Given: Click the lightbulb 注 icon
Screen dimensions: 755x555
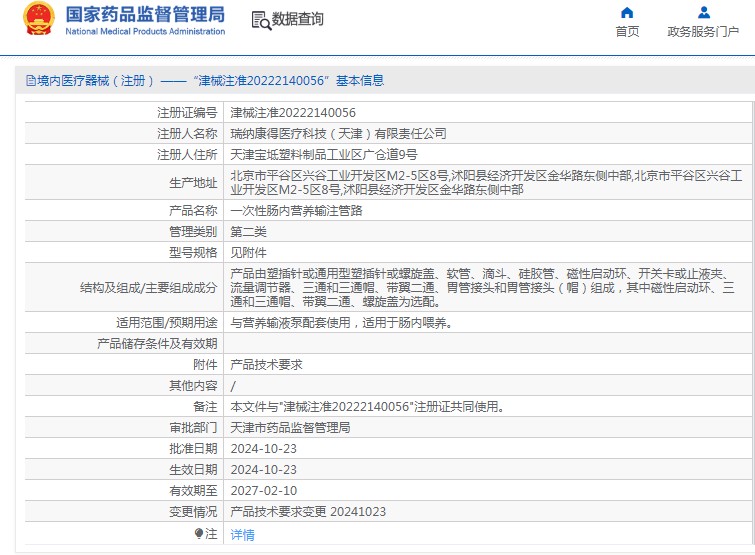Looking at the screenshot, I should [x=199, y=533].
